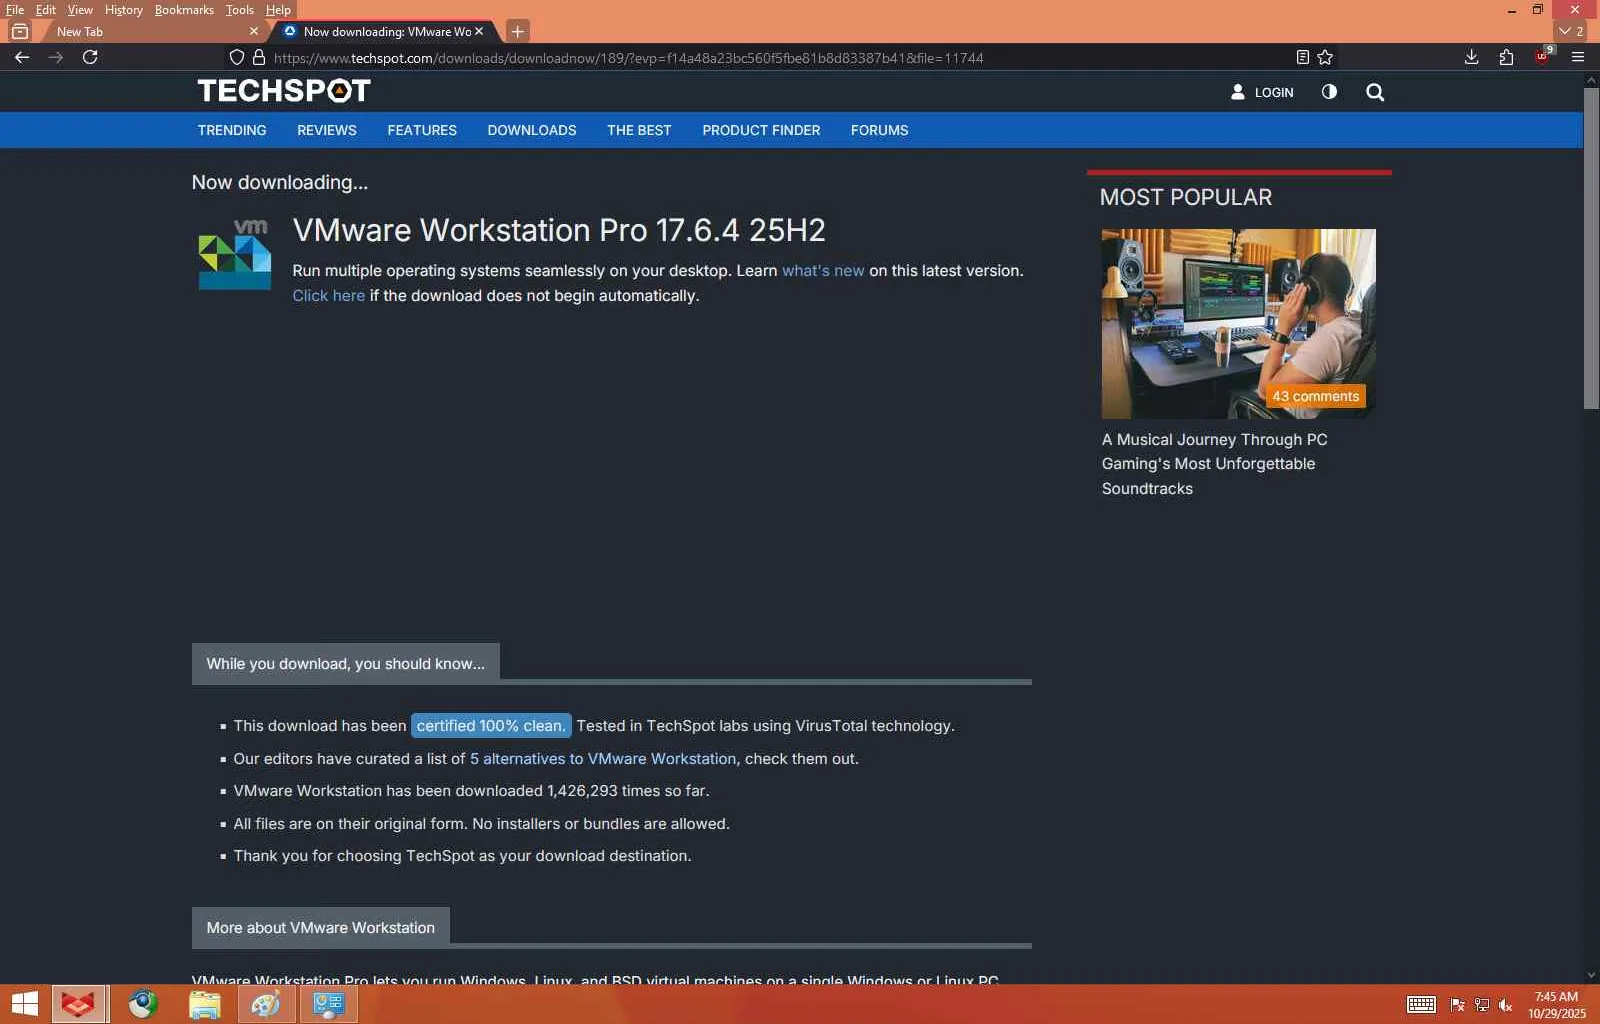1600x1024 pixels.
Task: Open the taskbar clock showing 7:45 AM
Action: [1557, 1005]
